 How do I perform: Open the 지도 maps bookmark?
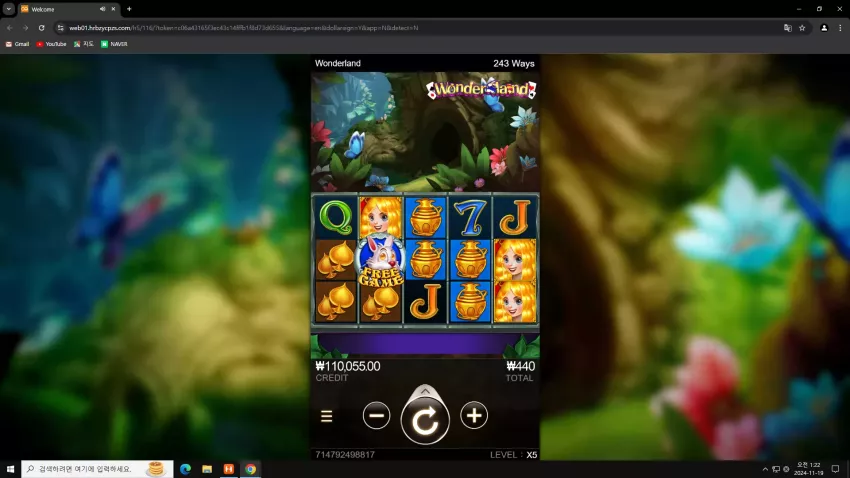(x=84, y=44)
